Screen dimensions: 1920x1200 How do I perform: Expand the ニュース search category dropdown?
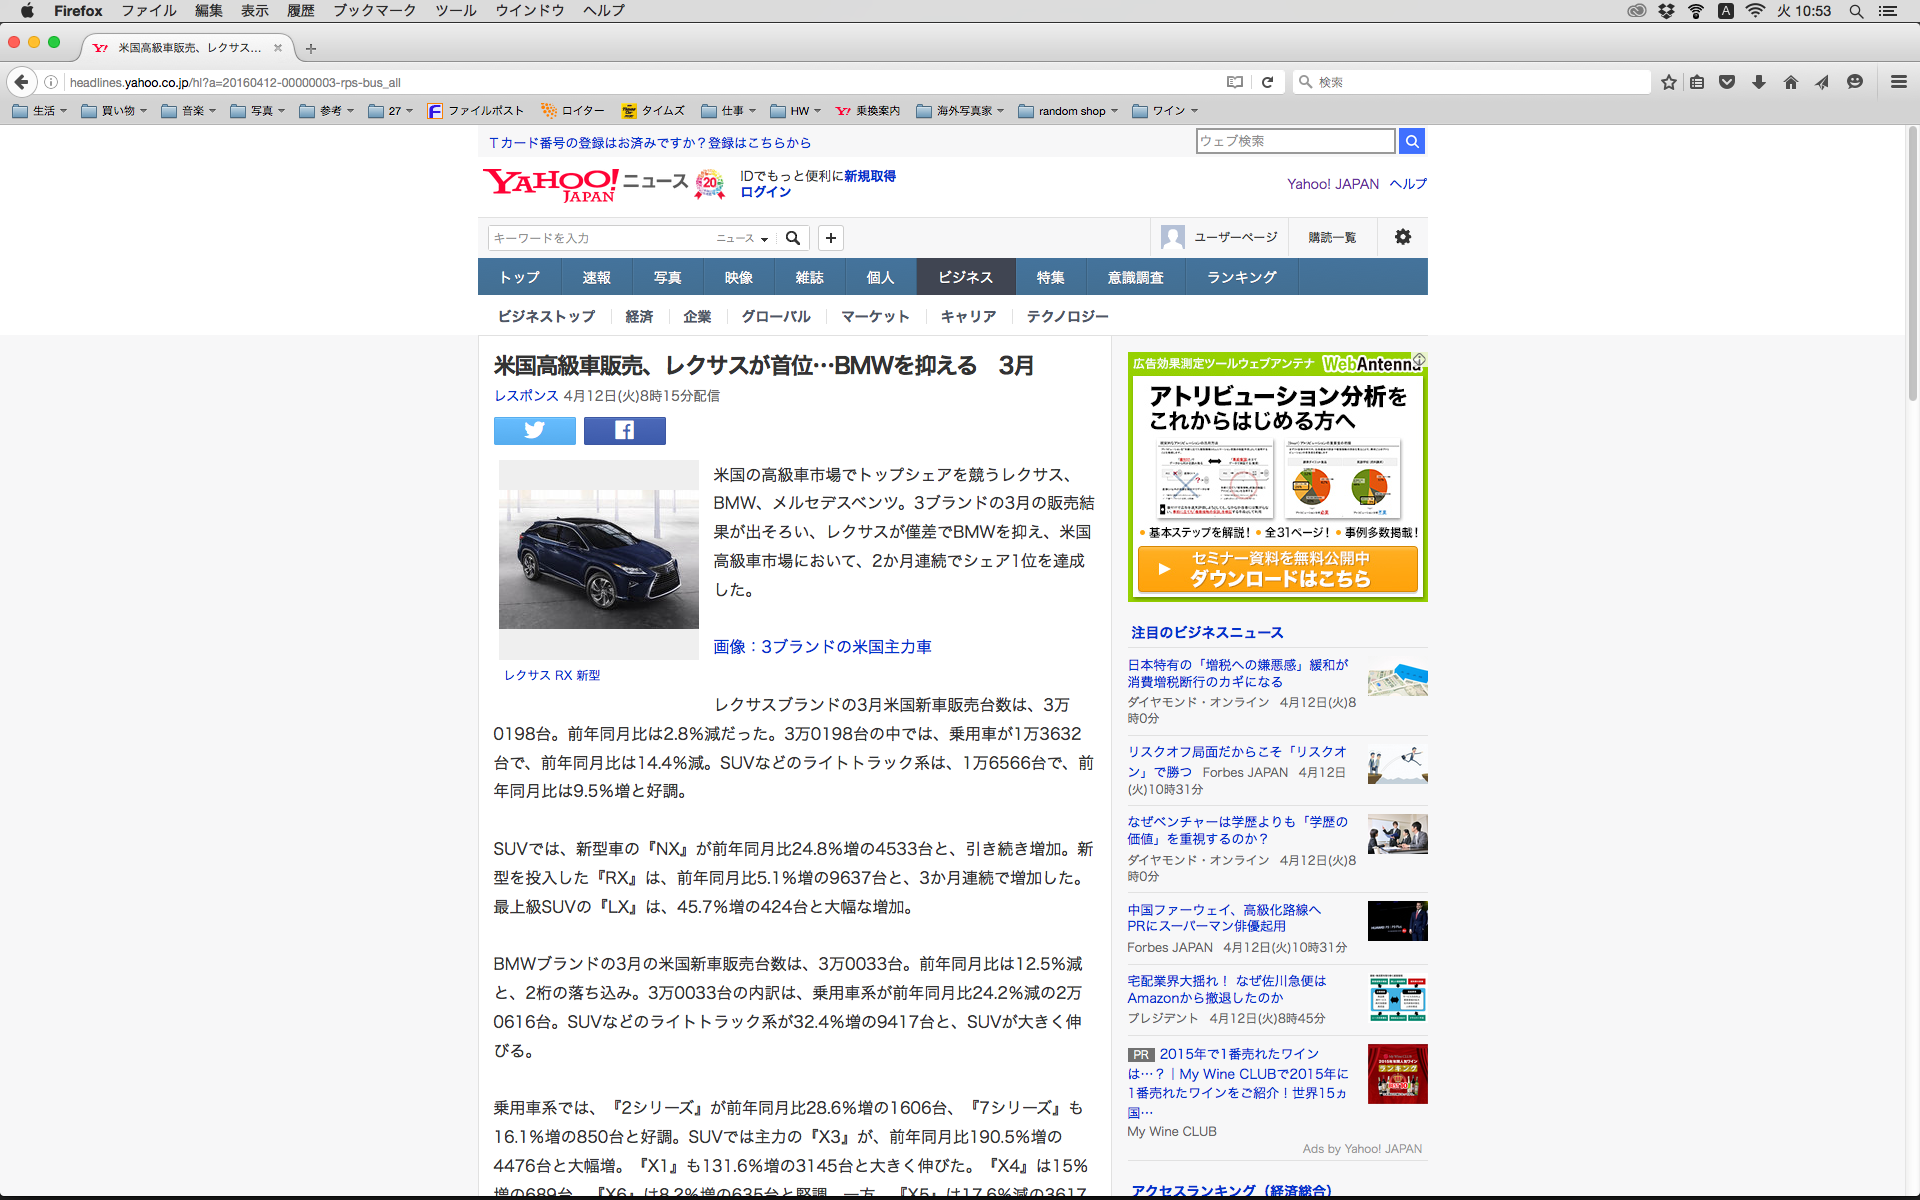742,238
